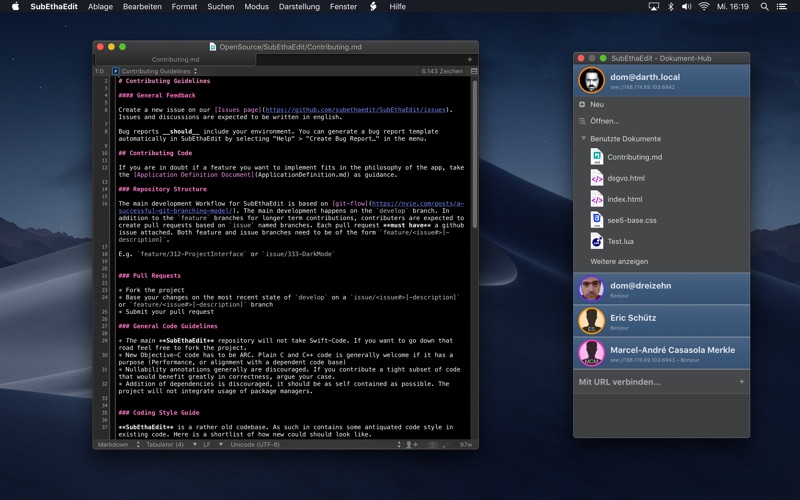The width and height of the screenshot is (800, 500).
Task: Open the Suchen menu
Action: click(x=220, y=7)
